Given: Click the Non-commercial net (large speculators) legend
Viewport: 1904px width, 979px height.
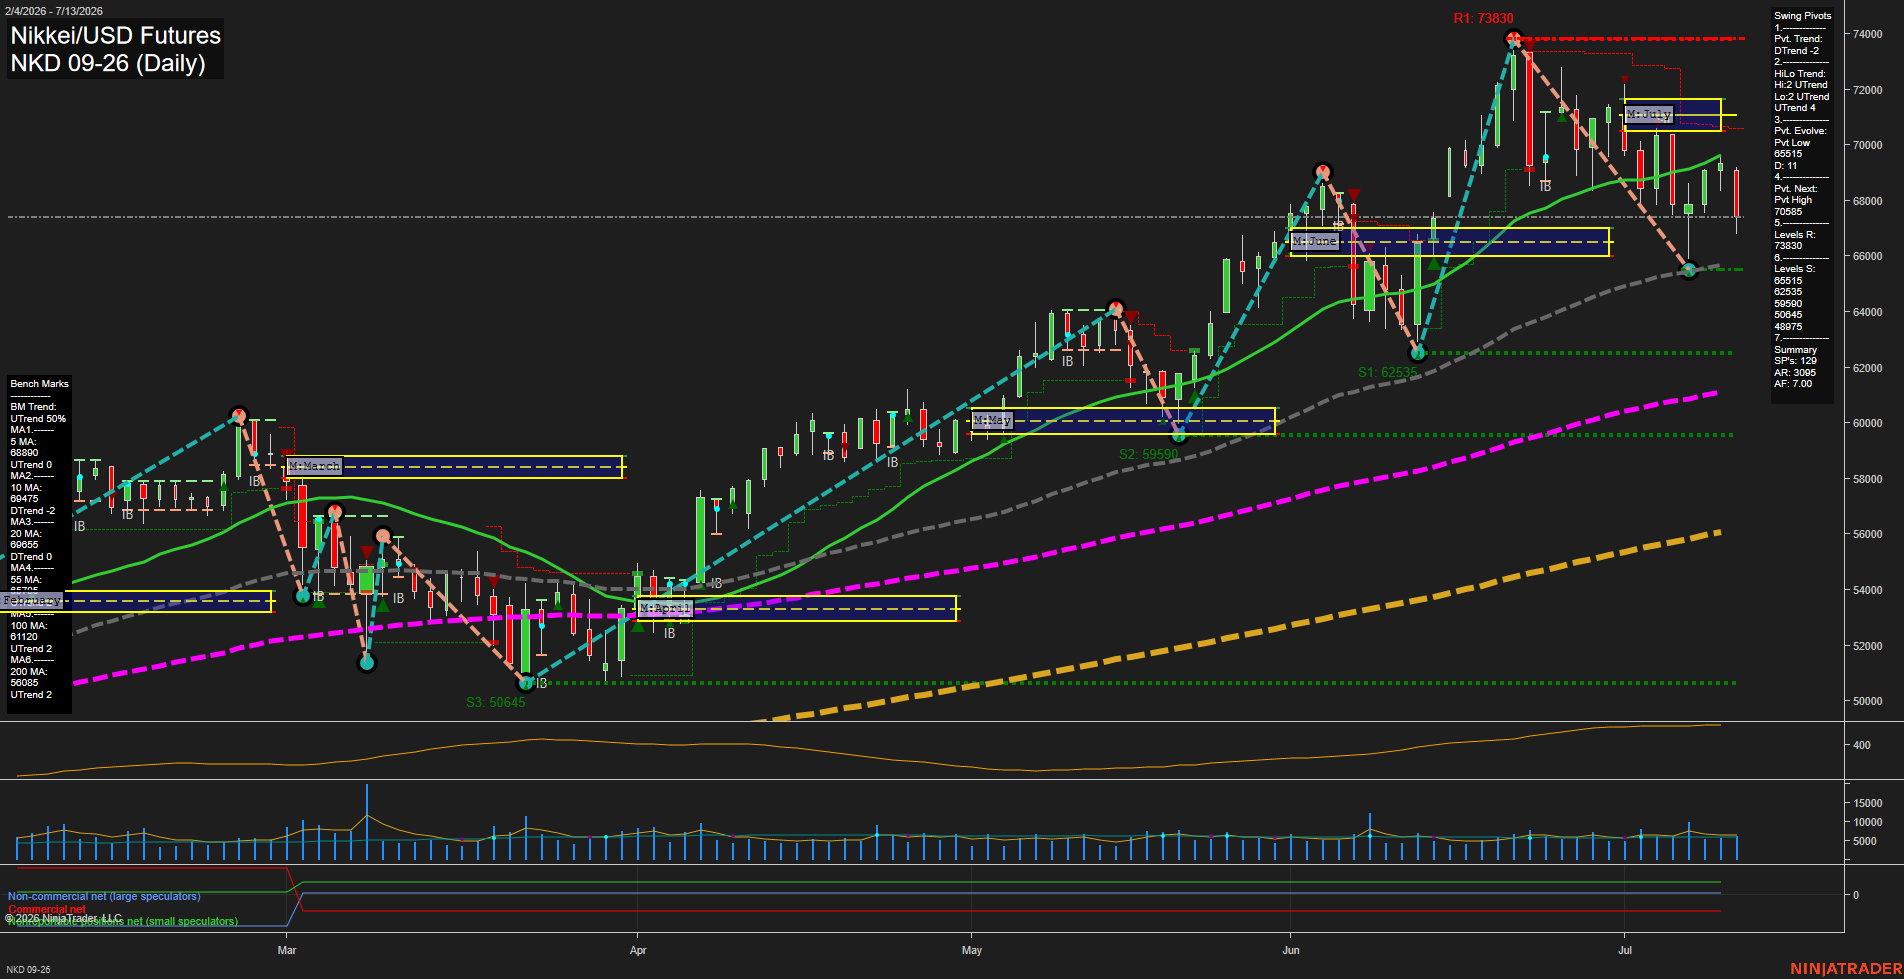Looking at the screenshot, I should point(104,897).
